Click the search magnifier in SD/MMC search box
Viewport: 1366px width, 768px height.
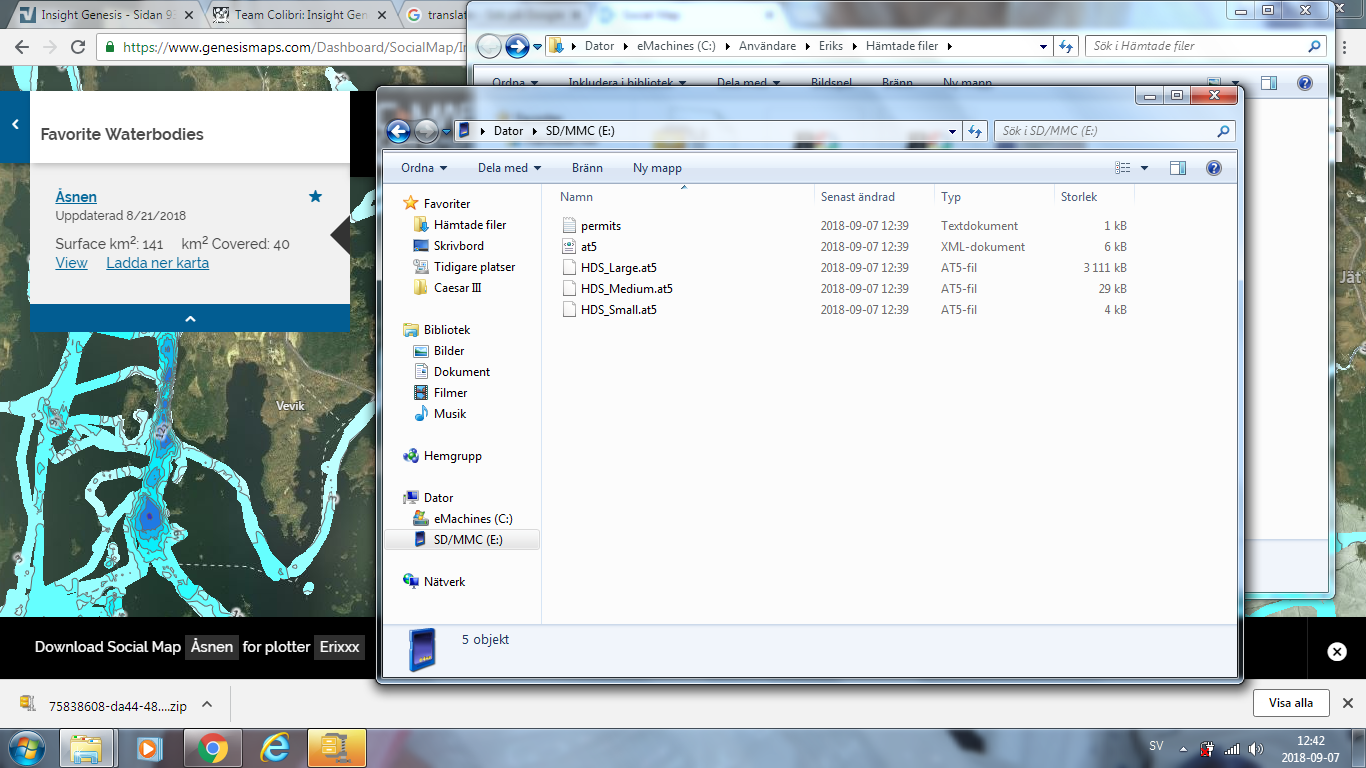click(x=1223, y=131)
